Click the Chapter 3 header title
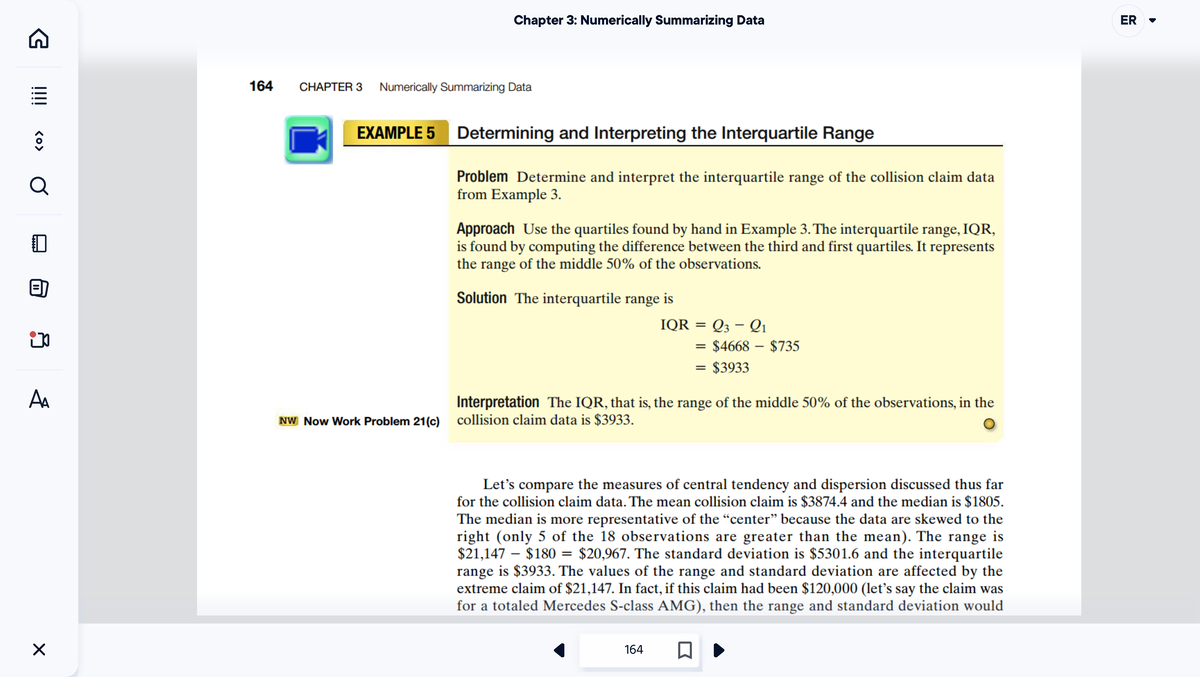Image resolution: width=1200 pixels, height=677 pixels. (x=639, y=19)
